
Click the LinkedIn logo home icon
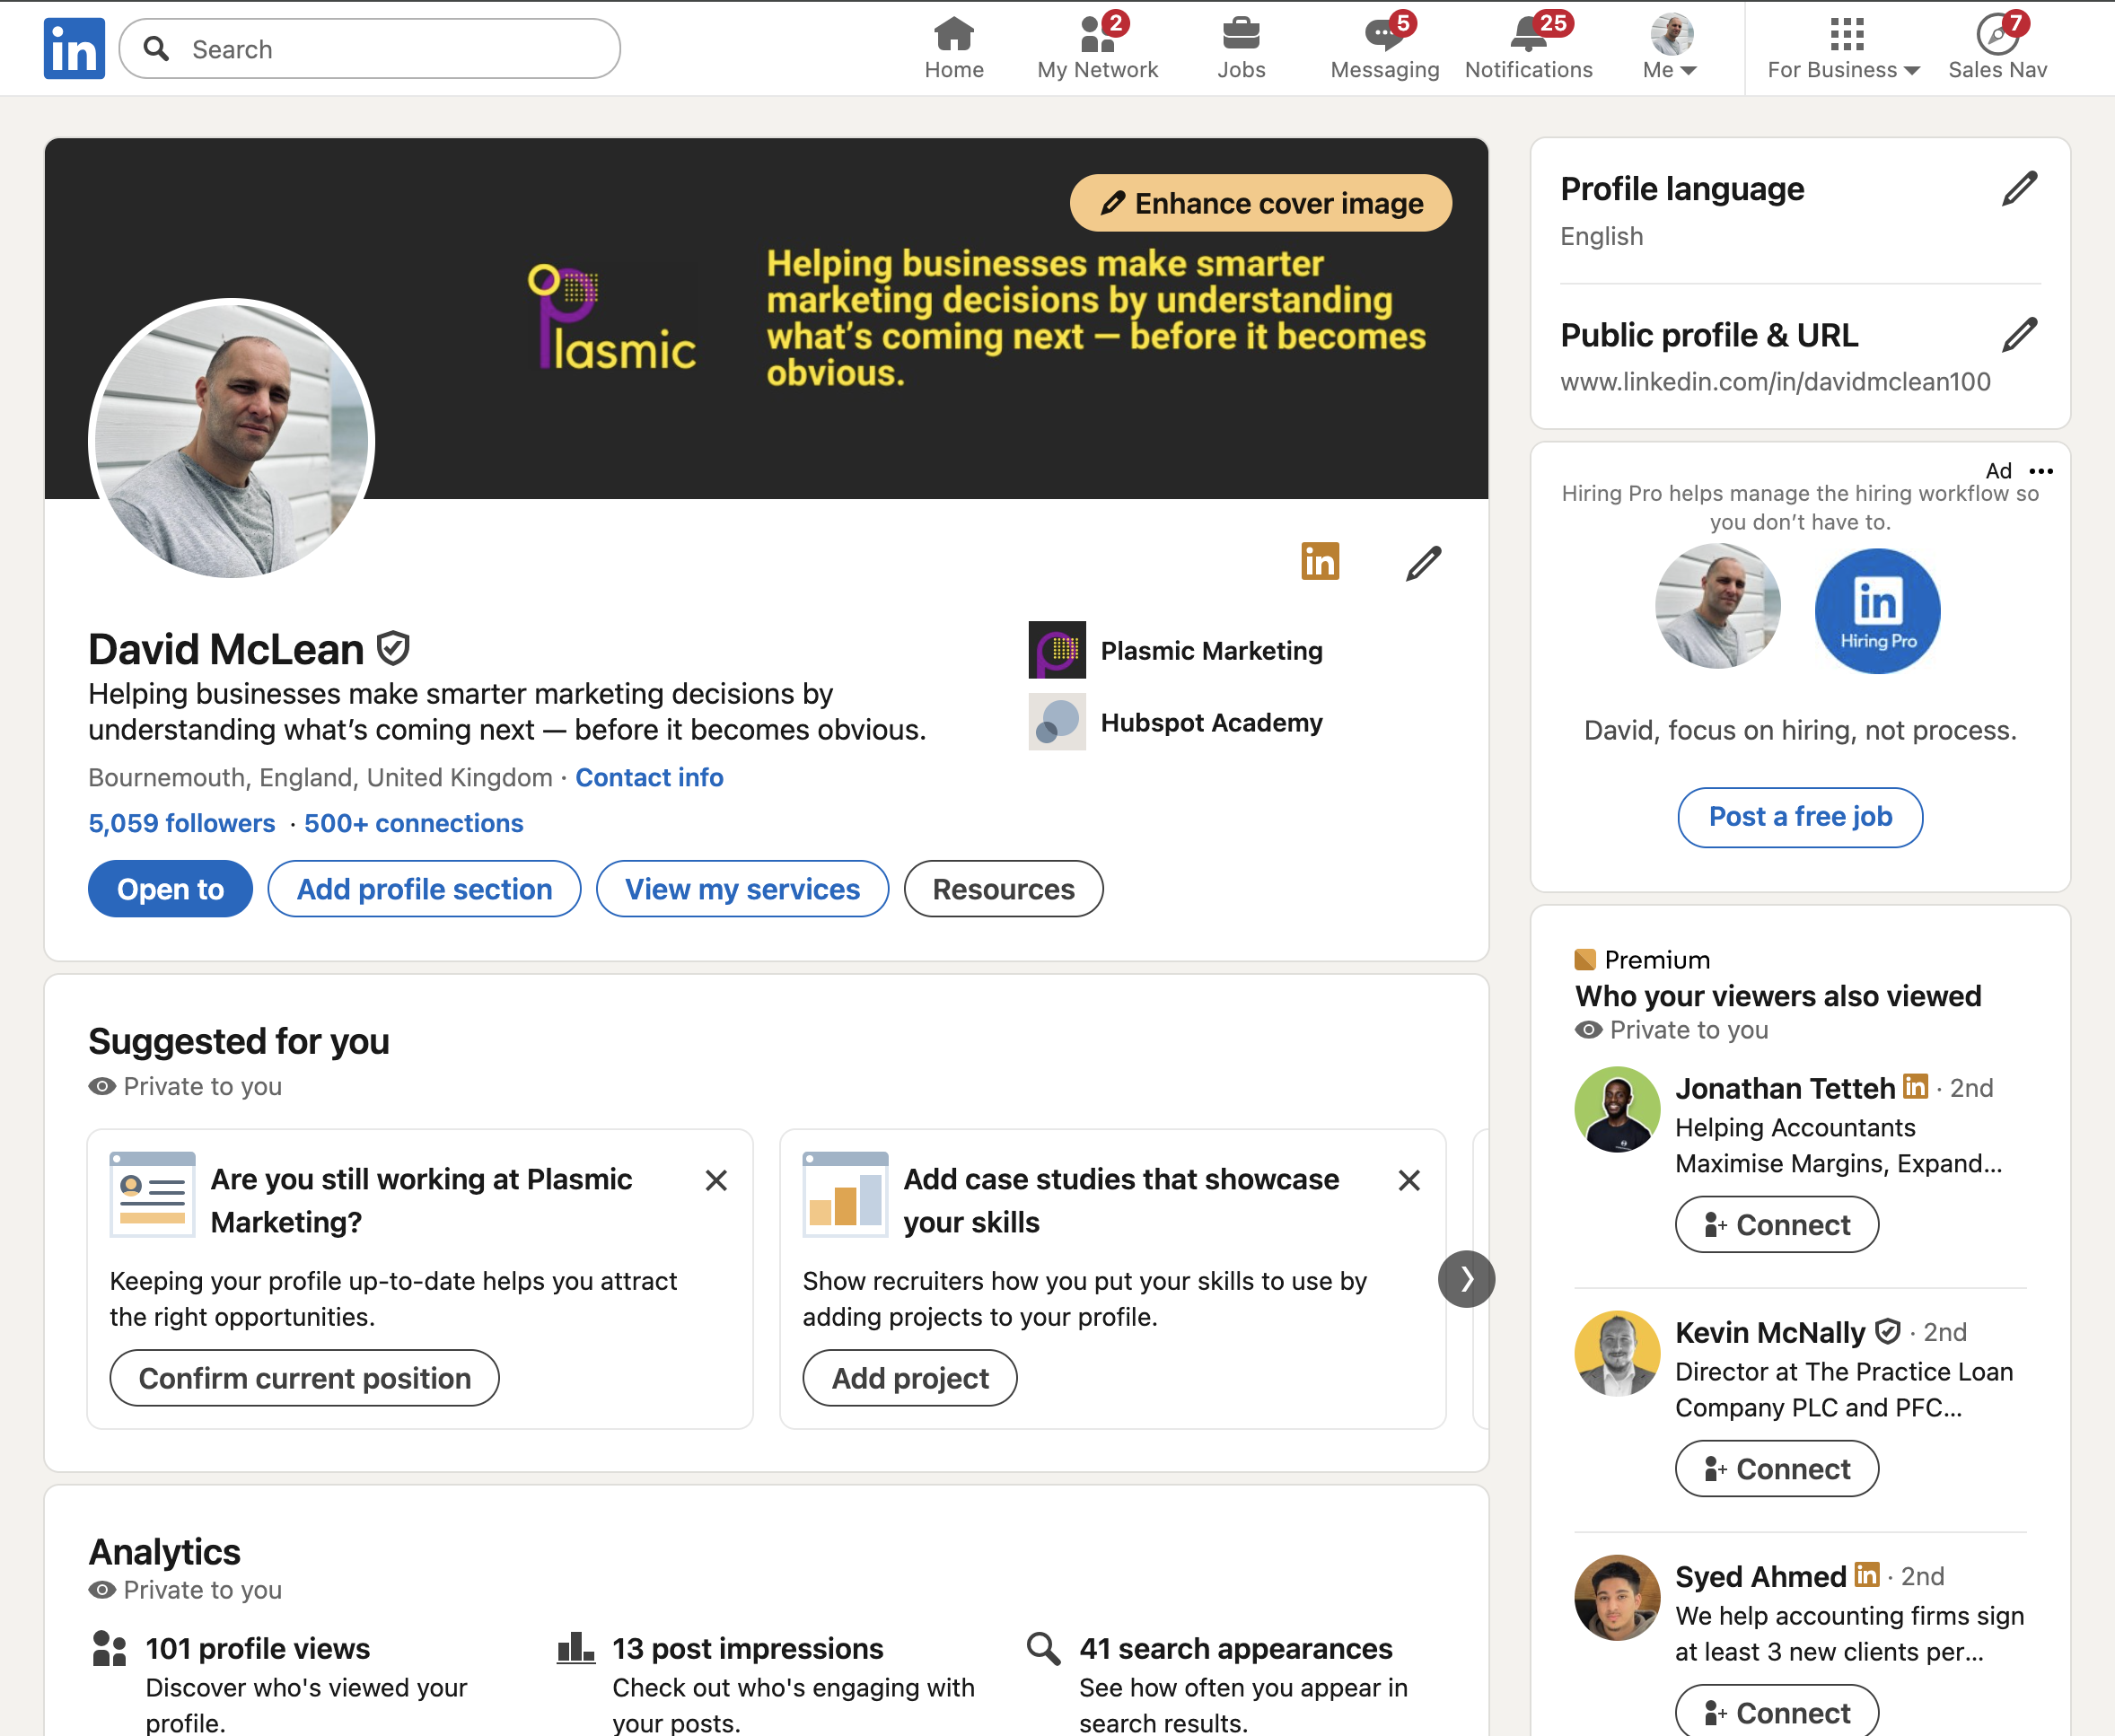[74, 49]
